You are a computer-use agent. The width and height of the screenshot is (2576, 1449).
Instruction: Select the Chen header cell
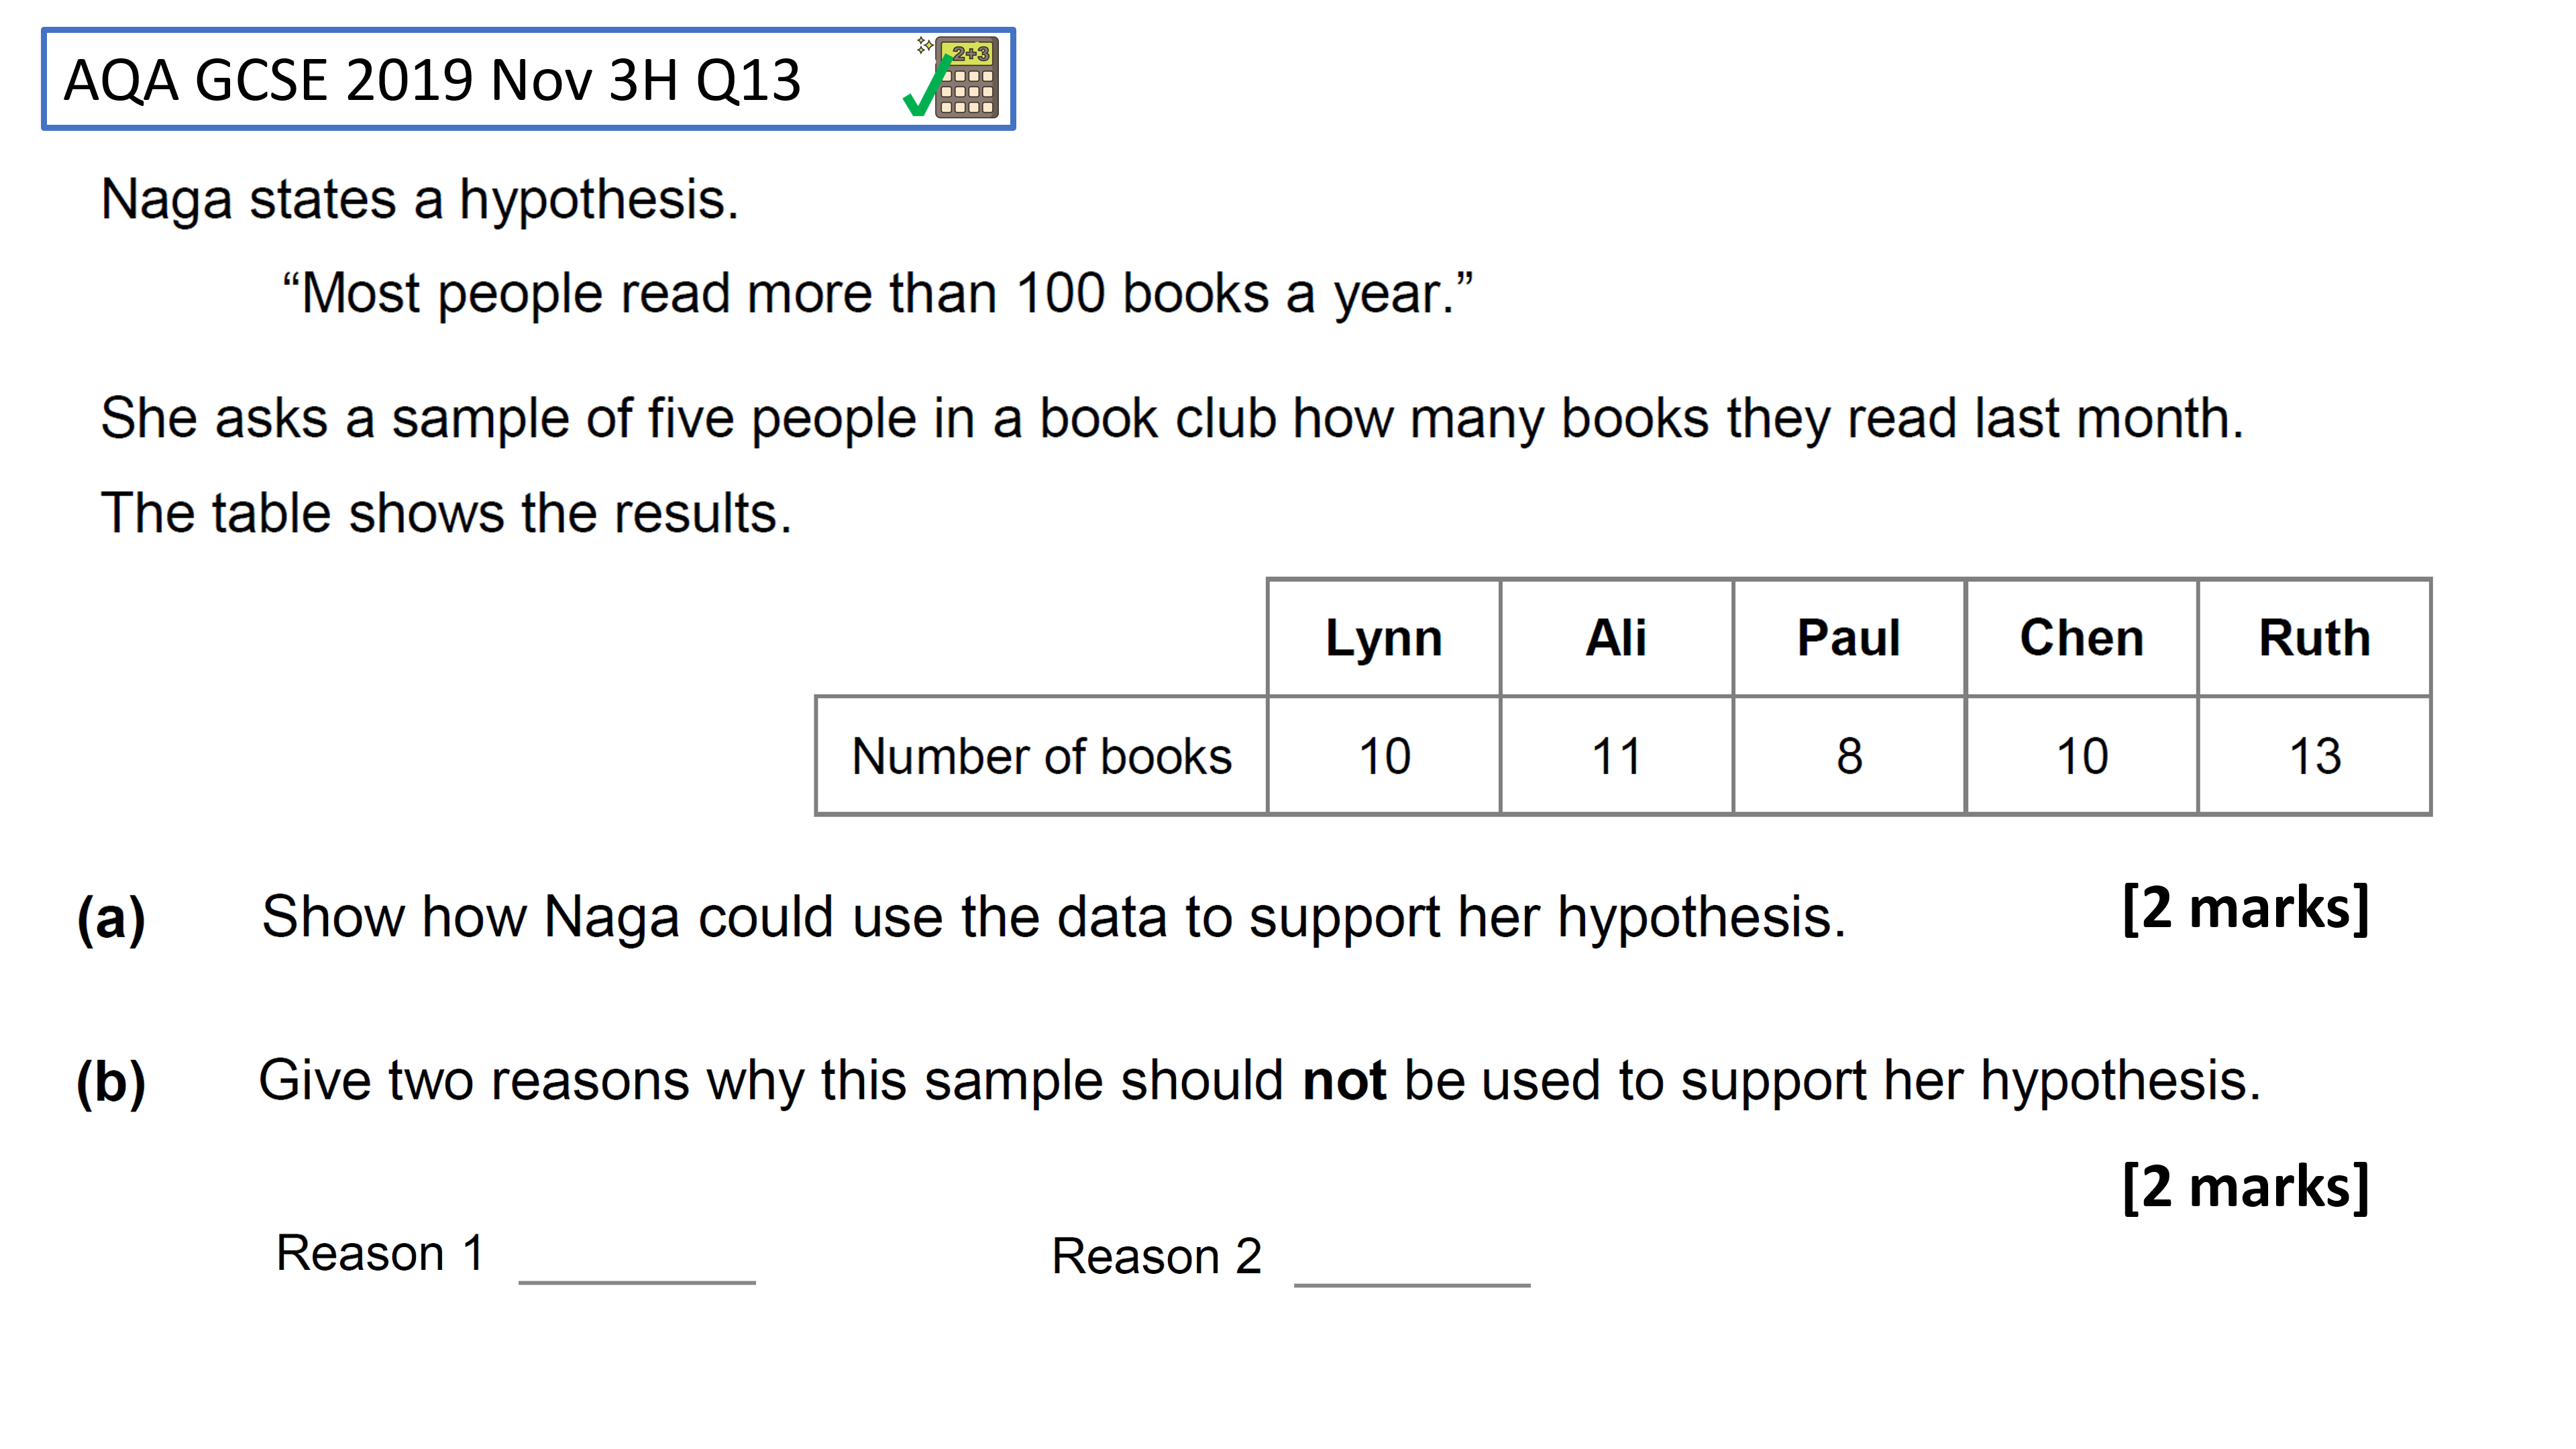coord(2082,638)
